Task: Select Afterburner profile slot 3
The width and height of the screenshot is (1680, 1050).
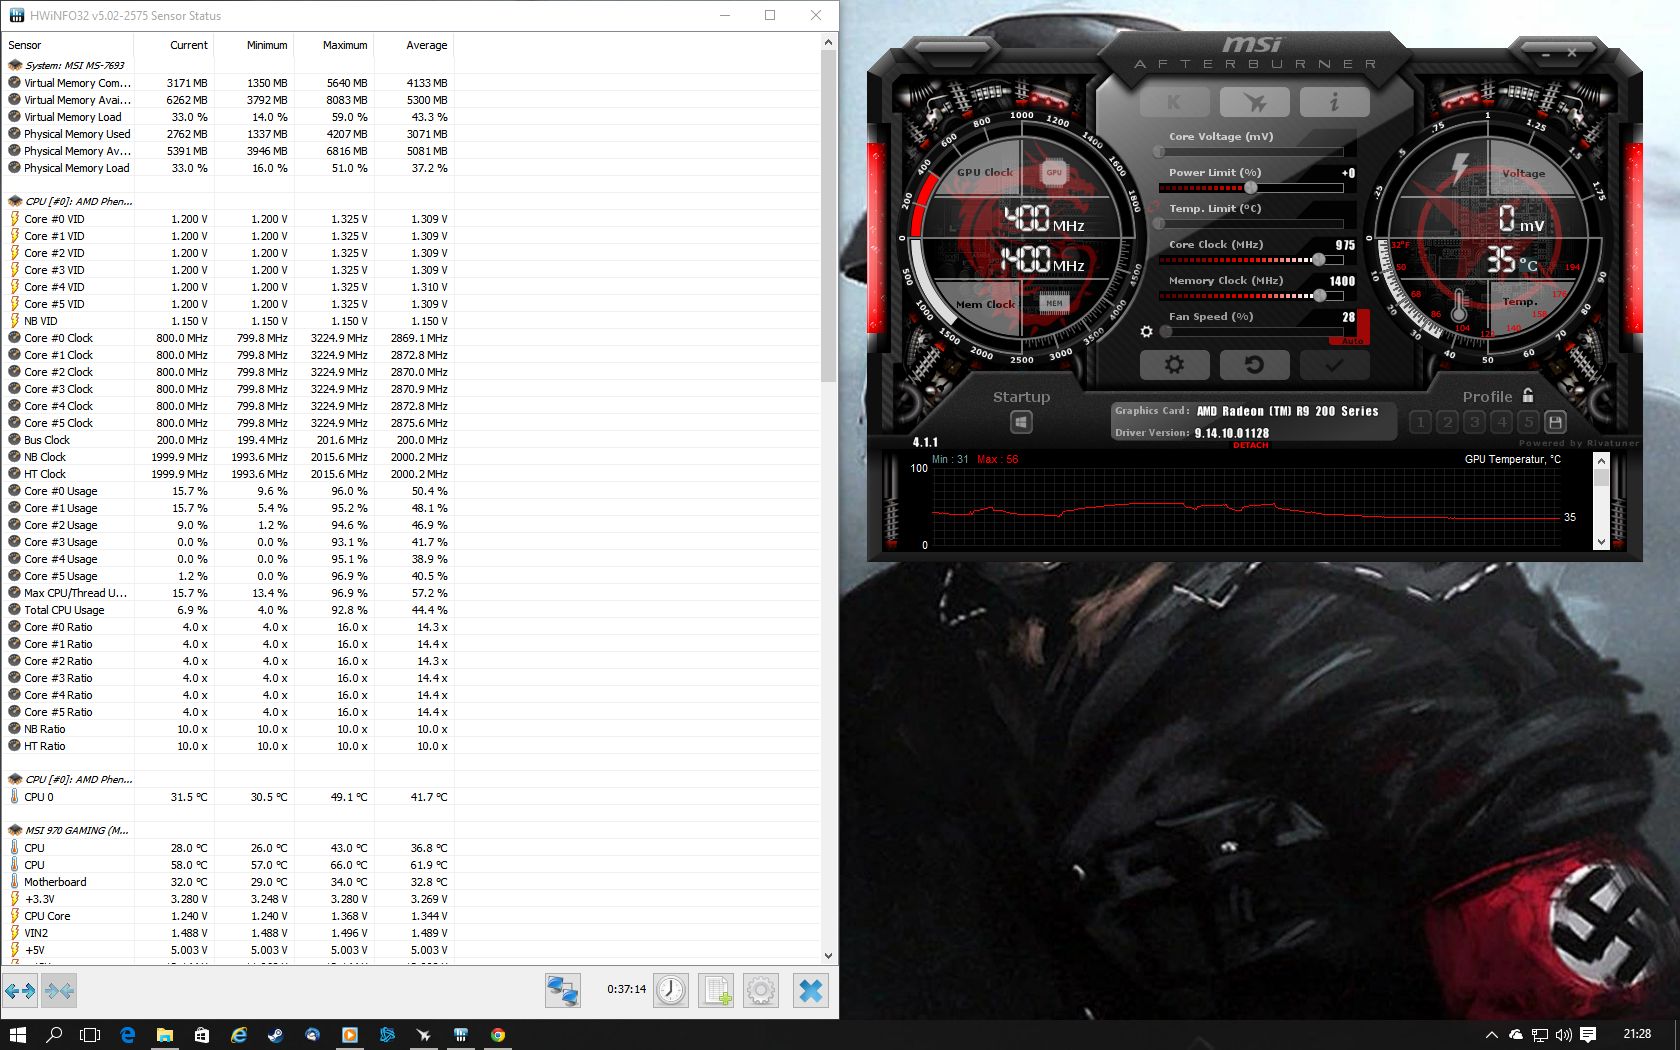Action: click(1474, 422)
